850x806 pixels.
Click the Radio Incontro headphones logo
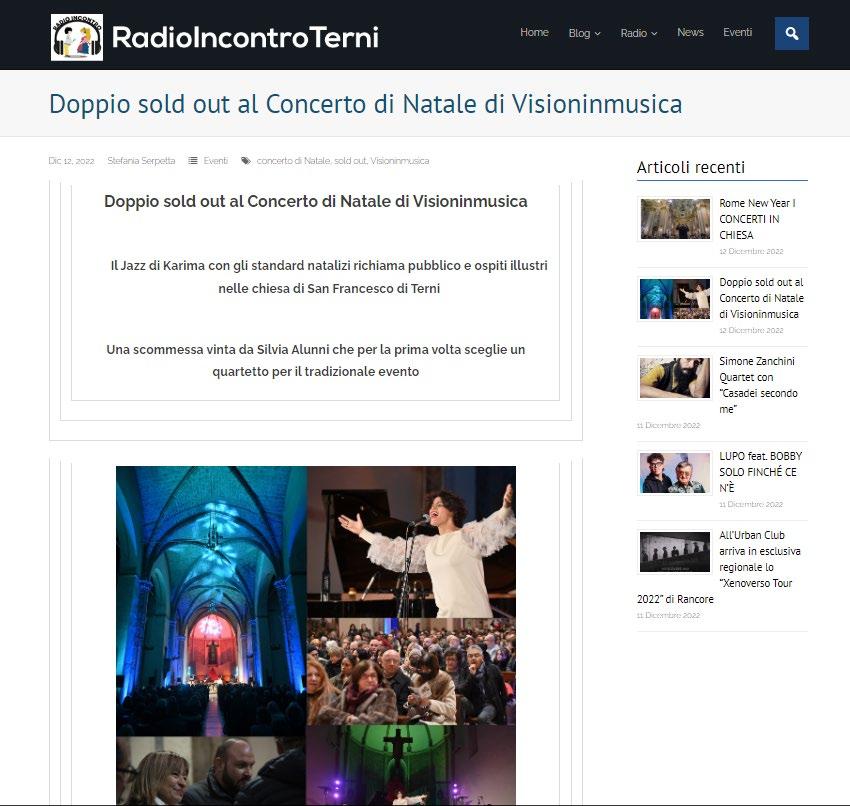click(x=77, y=37)
